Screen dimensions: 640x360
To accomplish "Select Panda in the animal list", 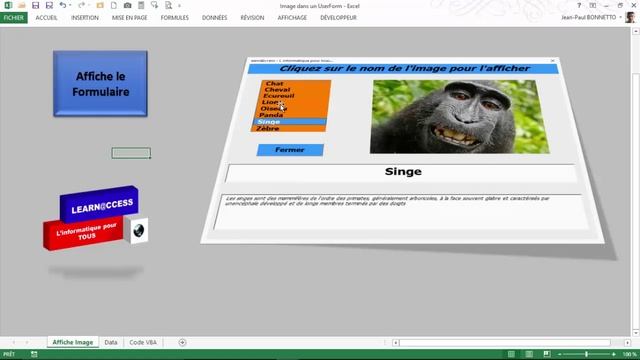I will point(271,115).
